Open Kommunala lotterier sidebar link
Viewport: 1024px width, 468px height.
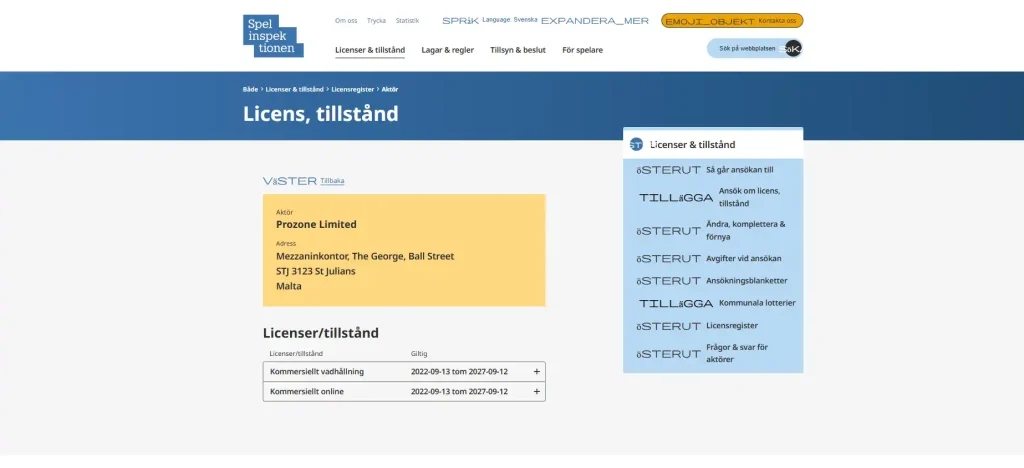[x=758, y=303]
